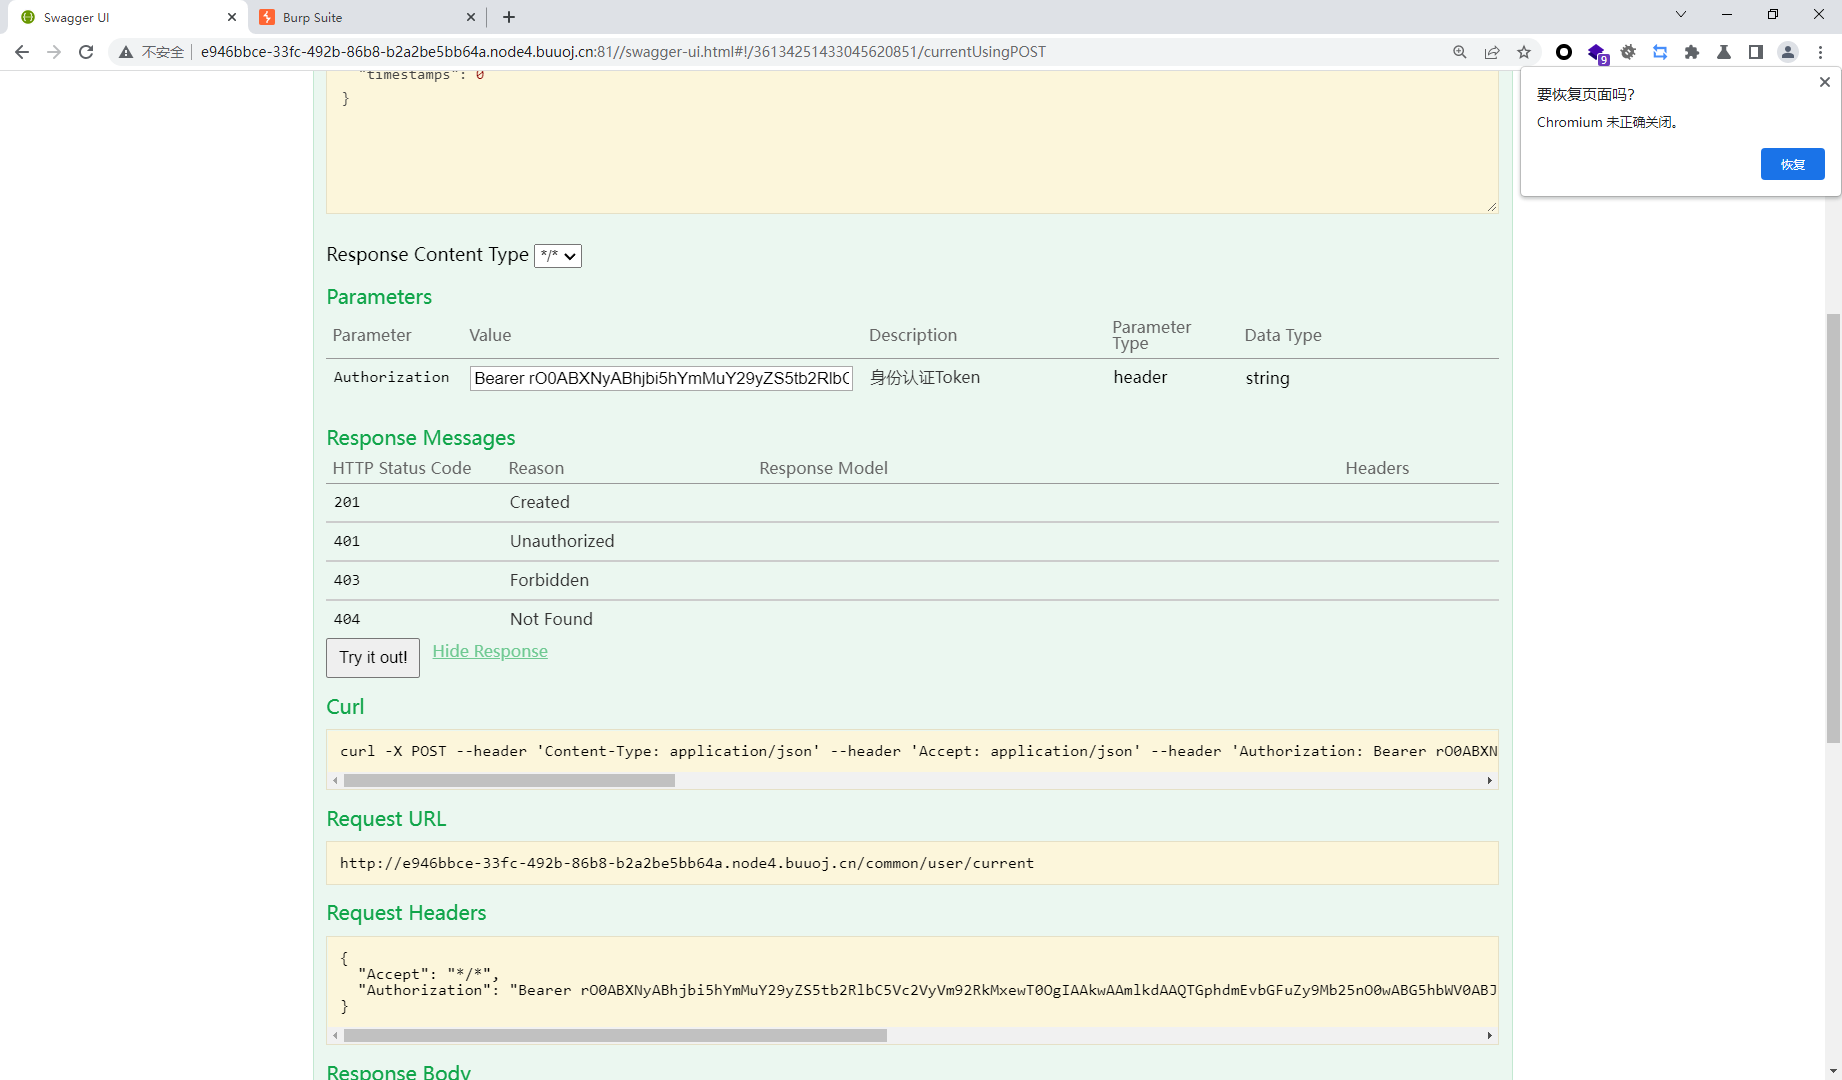The width and height of the screenshot is (1842, 1080).
Task: Open the Chrome profile avatar
Action: pyautogui.click(x=1788, y=52)
